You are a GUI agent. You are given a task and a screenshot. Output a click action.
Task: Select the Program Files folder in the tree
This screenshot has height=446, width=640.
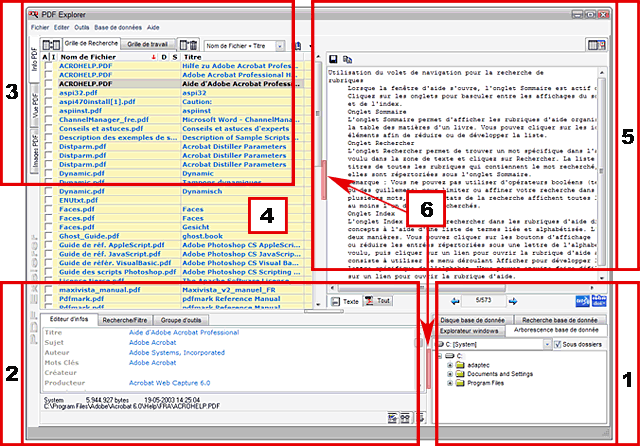point(486,383)
